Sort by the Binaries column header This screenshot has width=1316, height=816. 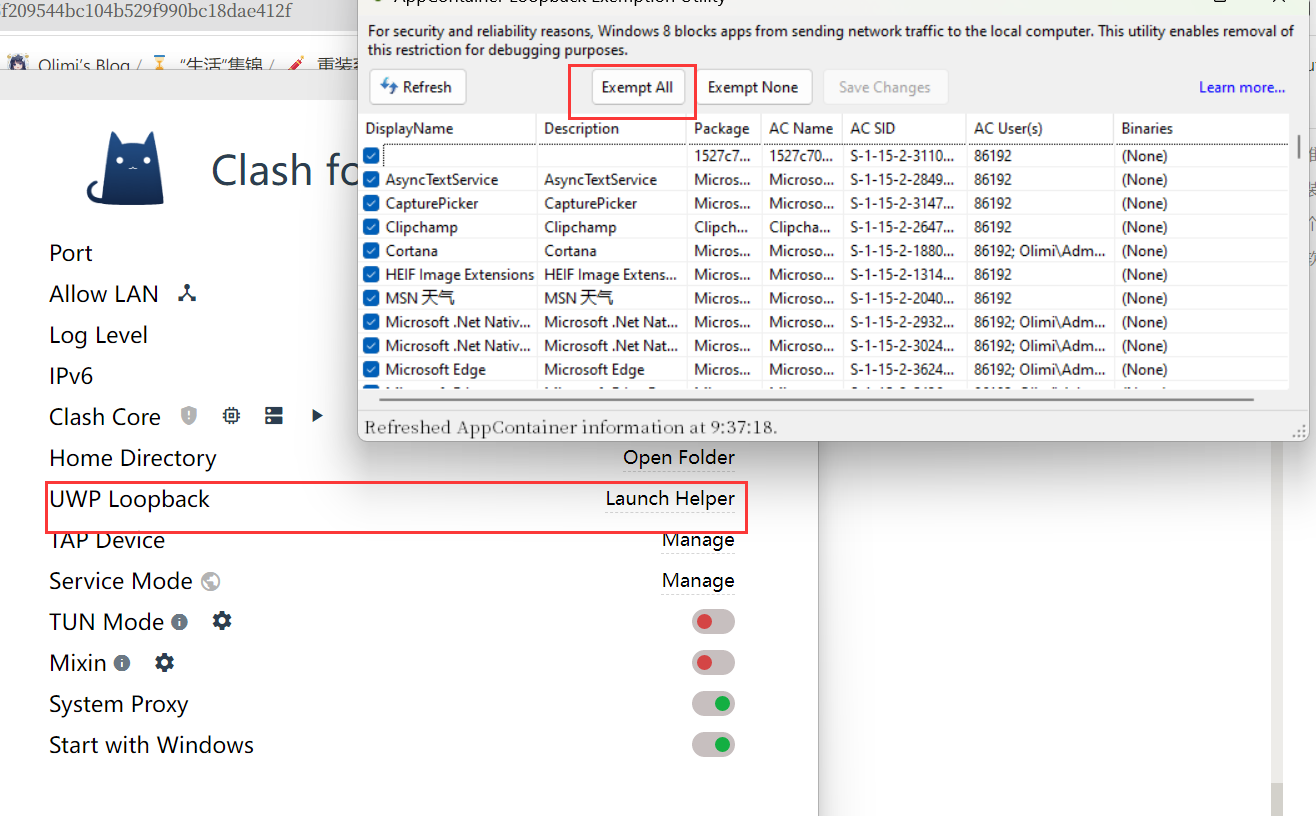coord(1201,128)
